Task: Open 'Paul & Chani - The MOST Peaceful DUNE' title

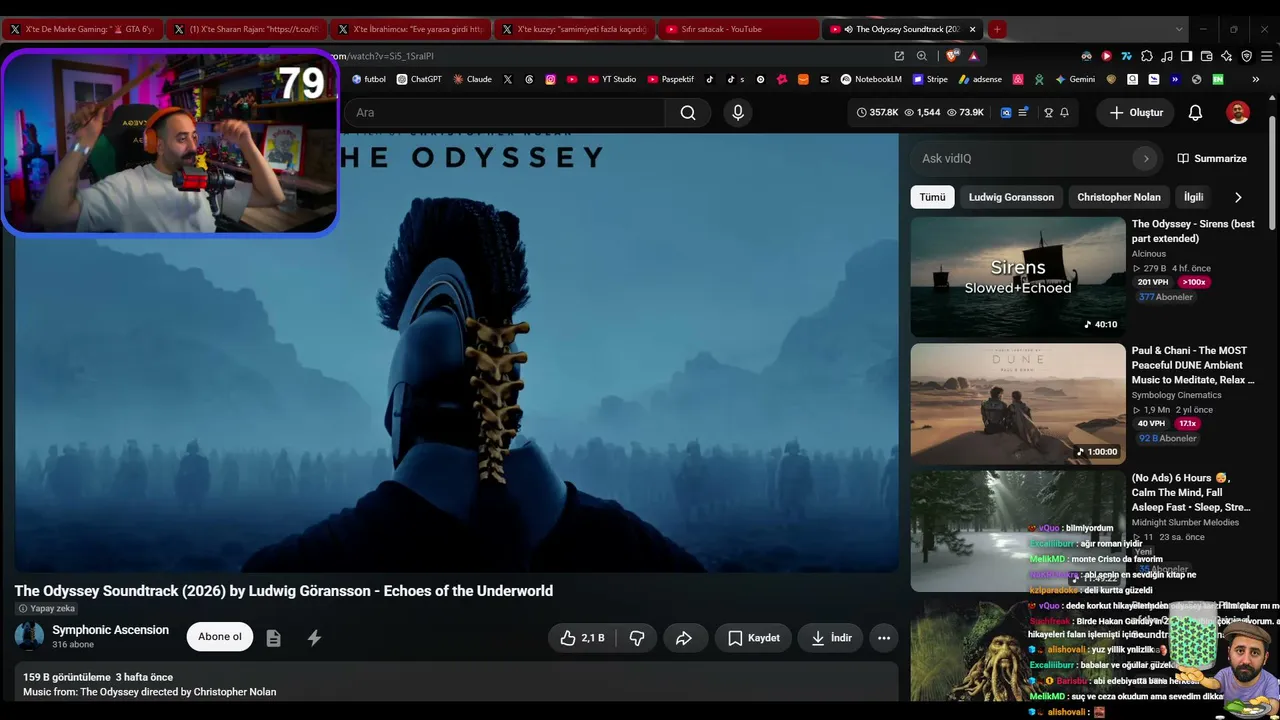Action: (1193, 365)
